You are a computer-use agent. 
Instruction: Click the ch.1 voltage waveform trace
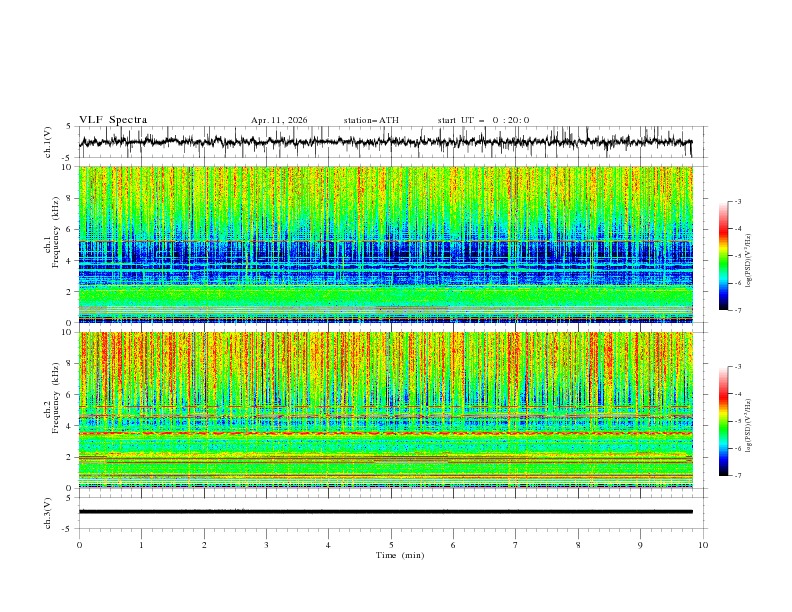(385, 142)
